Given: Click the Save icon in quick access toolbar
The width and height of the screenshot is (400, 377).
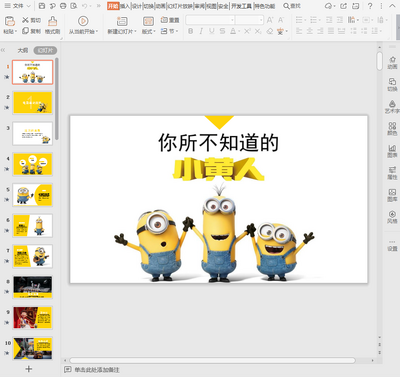Looking at the screenshot, I should (42, 6).
